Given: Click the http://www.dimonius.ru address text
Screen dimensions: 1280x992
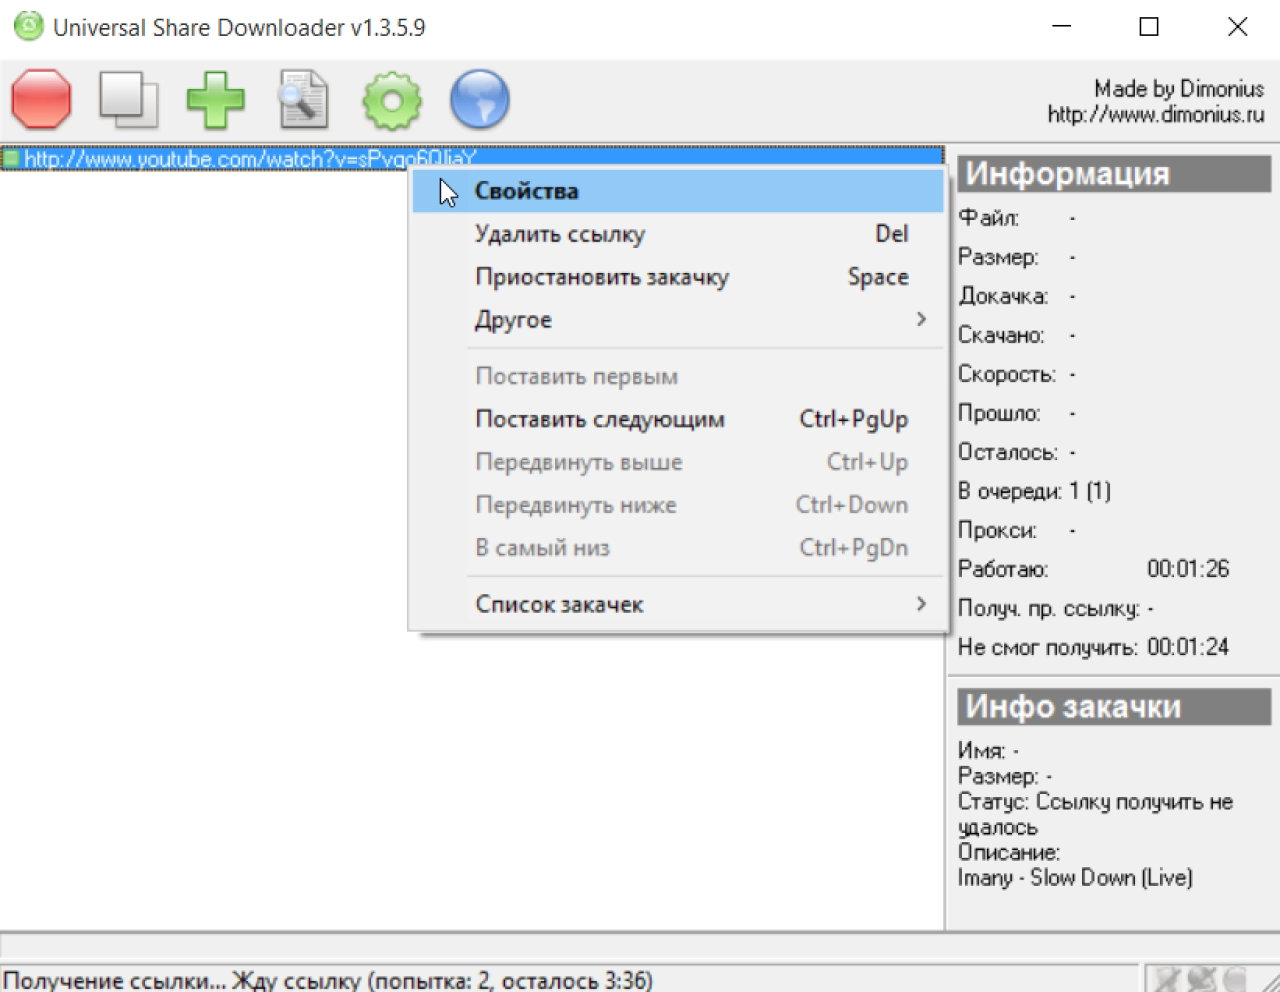Looking at the screenshot, I should point(1156,115).
